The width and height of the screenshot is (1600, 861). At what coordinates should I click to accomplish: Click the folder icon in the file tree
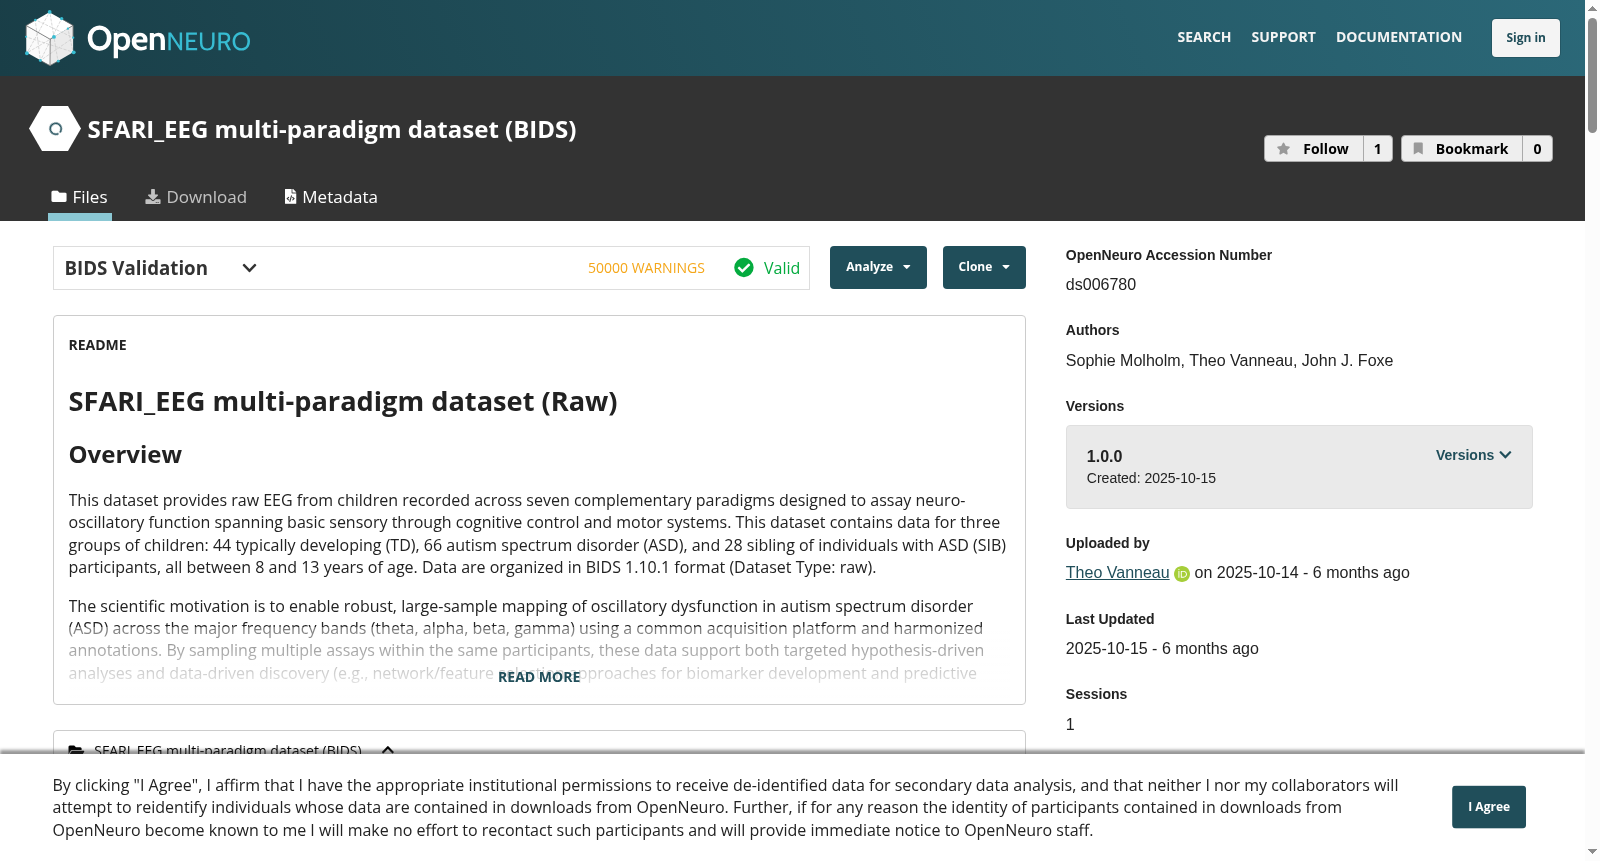tap(76, 750)
